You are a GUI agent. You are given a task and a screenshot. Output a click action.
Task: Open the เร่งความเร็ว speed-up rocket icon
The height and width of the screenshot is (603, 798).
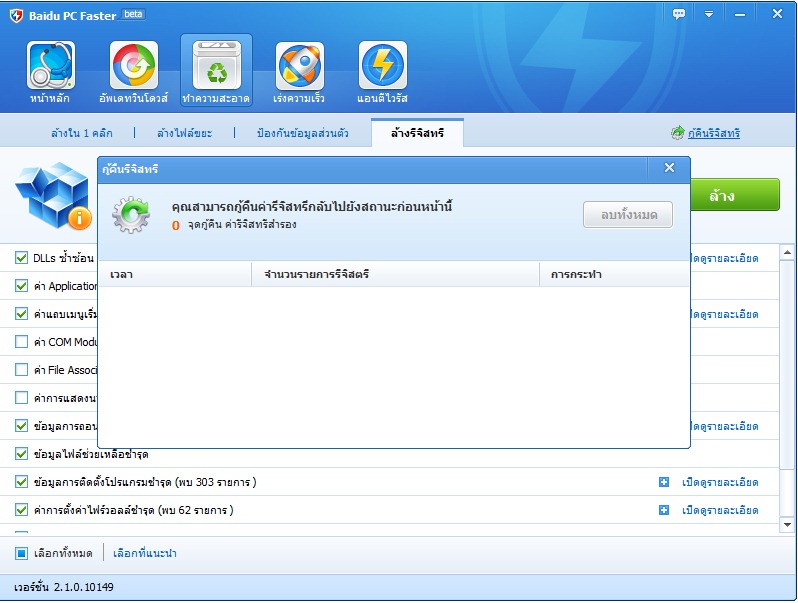[x=299, y=68]
